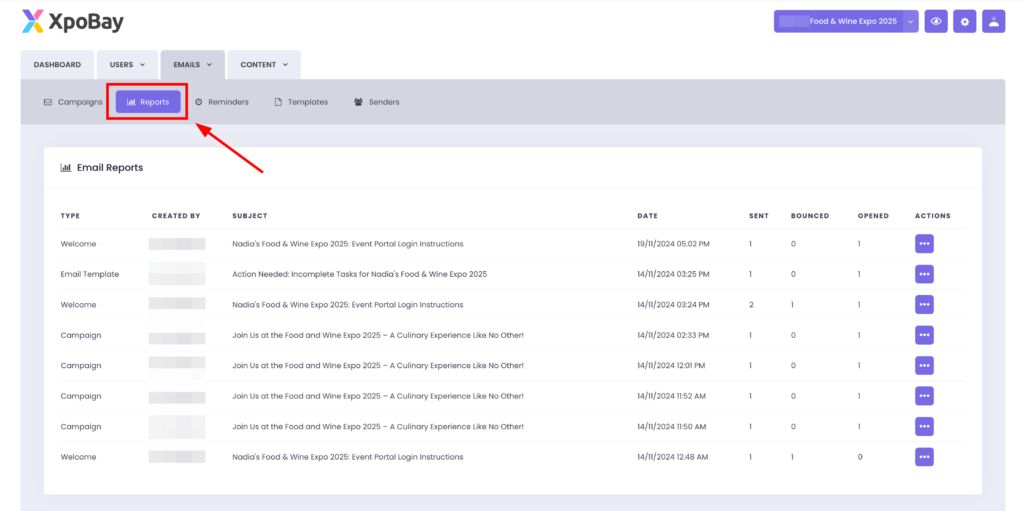The height and width of the screenshot is (511, 1024).
Task: Click the XpoBay logo
Action: (73, 21)
